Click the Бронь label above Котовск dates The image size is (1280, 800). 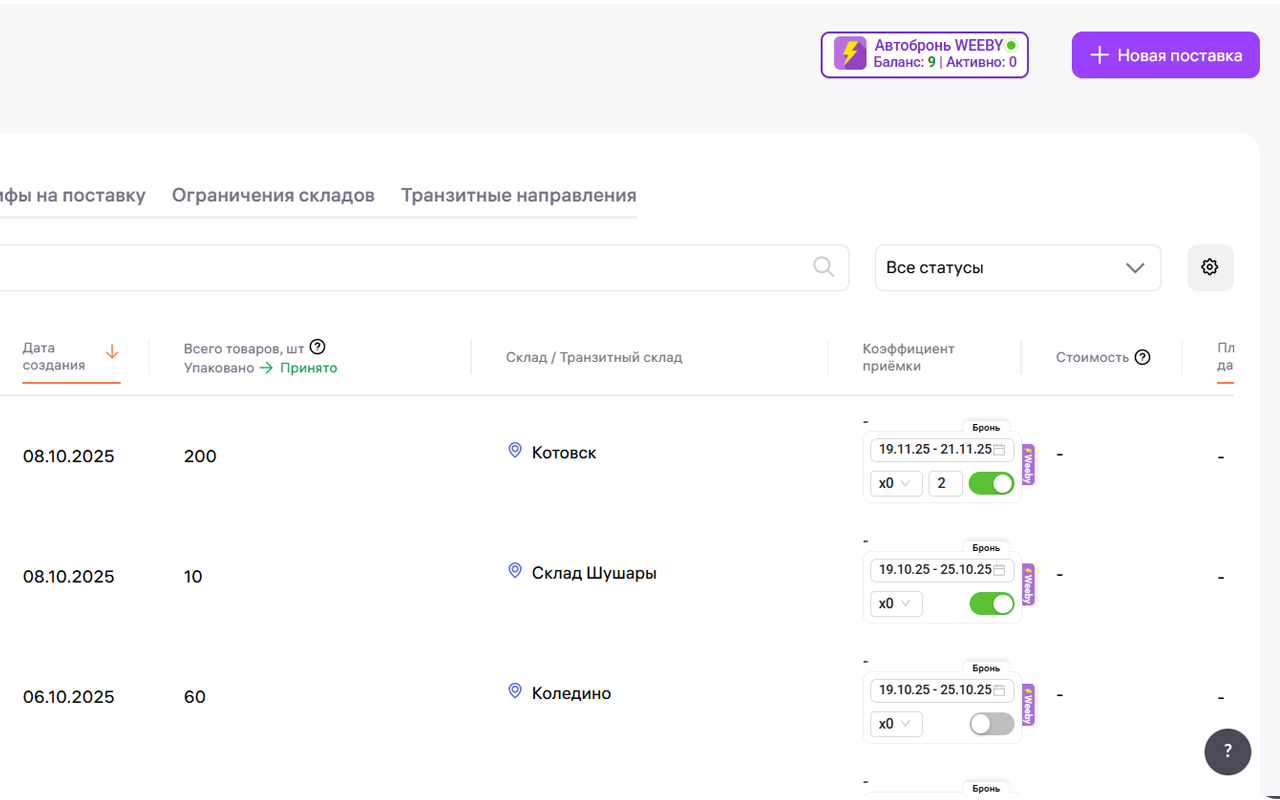(986, 428)
